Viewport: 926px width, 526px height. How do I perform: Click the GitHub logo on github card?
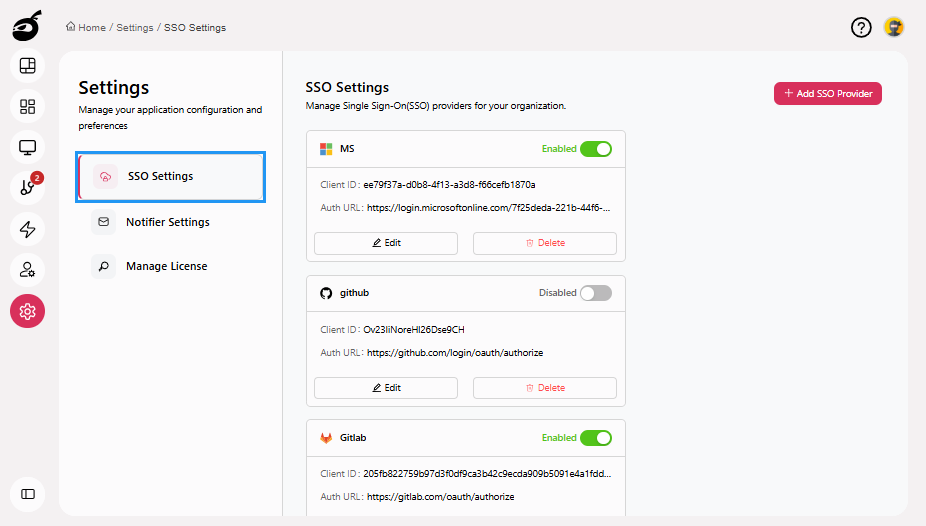326,293
